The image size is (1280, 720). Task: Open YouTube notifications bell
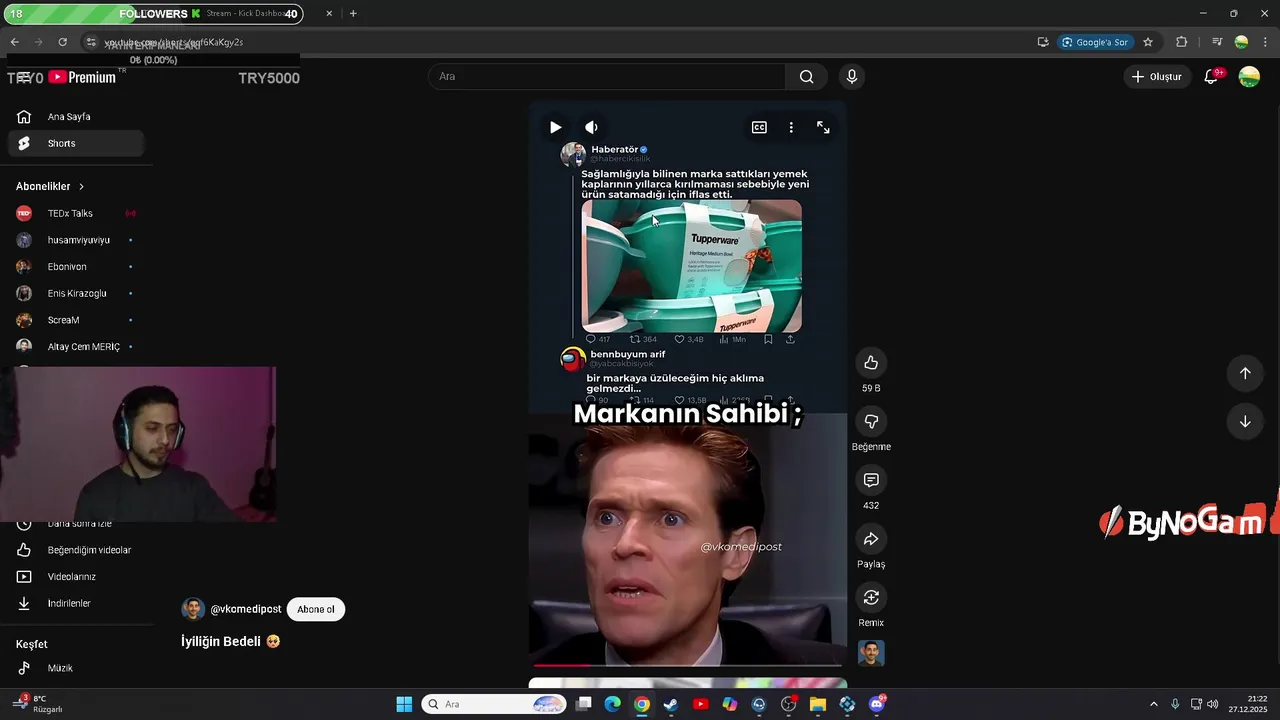coord(1211,77)
